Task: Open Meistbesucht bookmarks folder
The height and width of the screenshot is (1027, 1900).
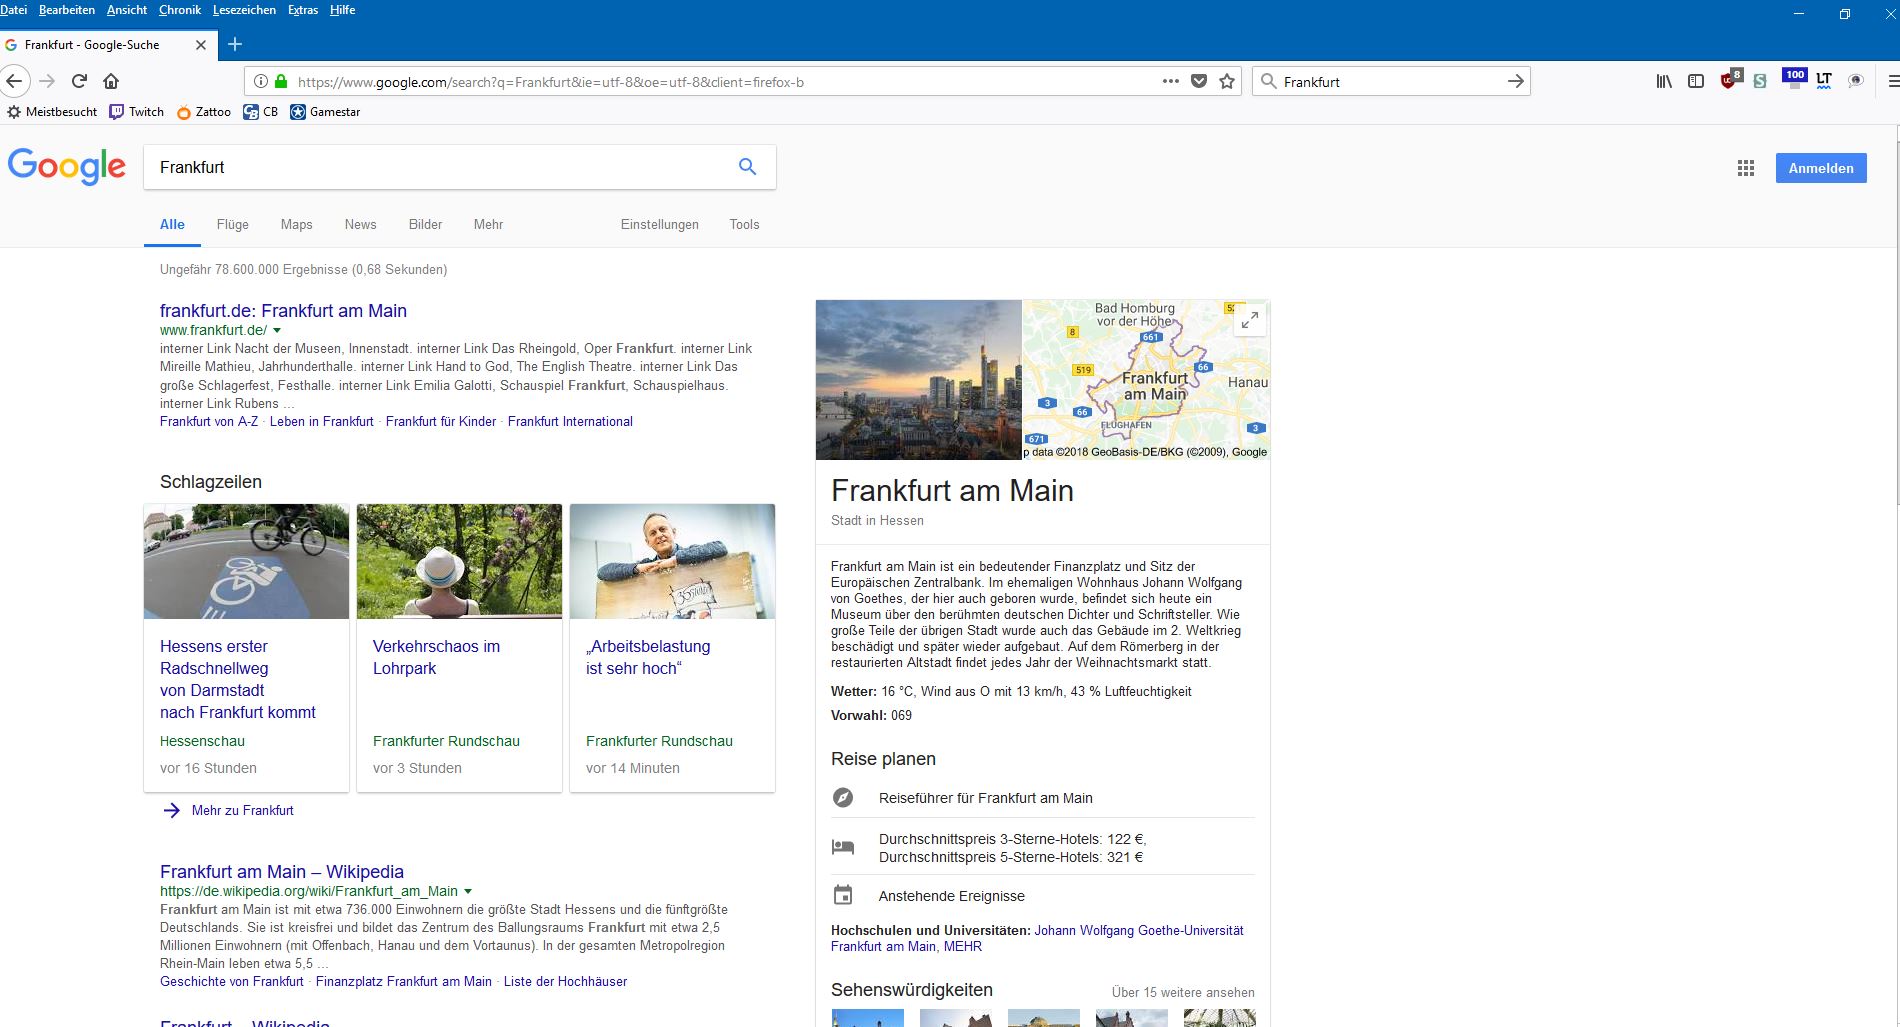Action: point(52,112)
